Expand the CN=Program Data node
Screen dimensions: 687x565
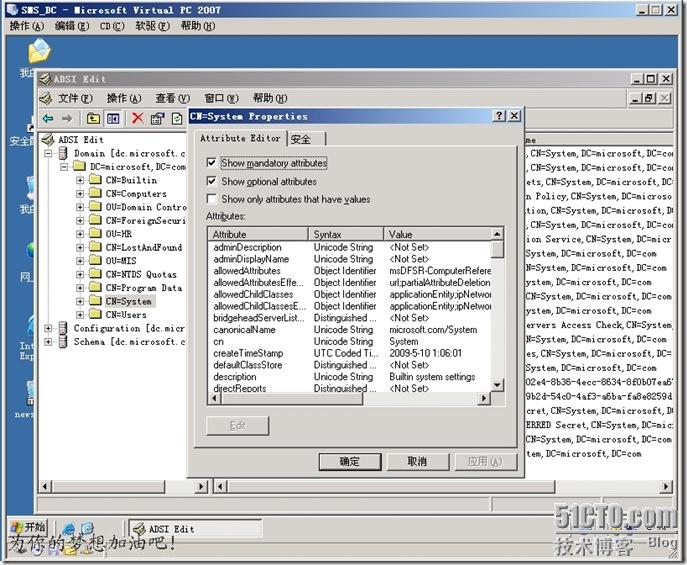[x=80, y=288]
